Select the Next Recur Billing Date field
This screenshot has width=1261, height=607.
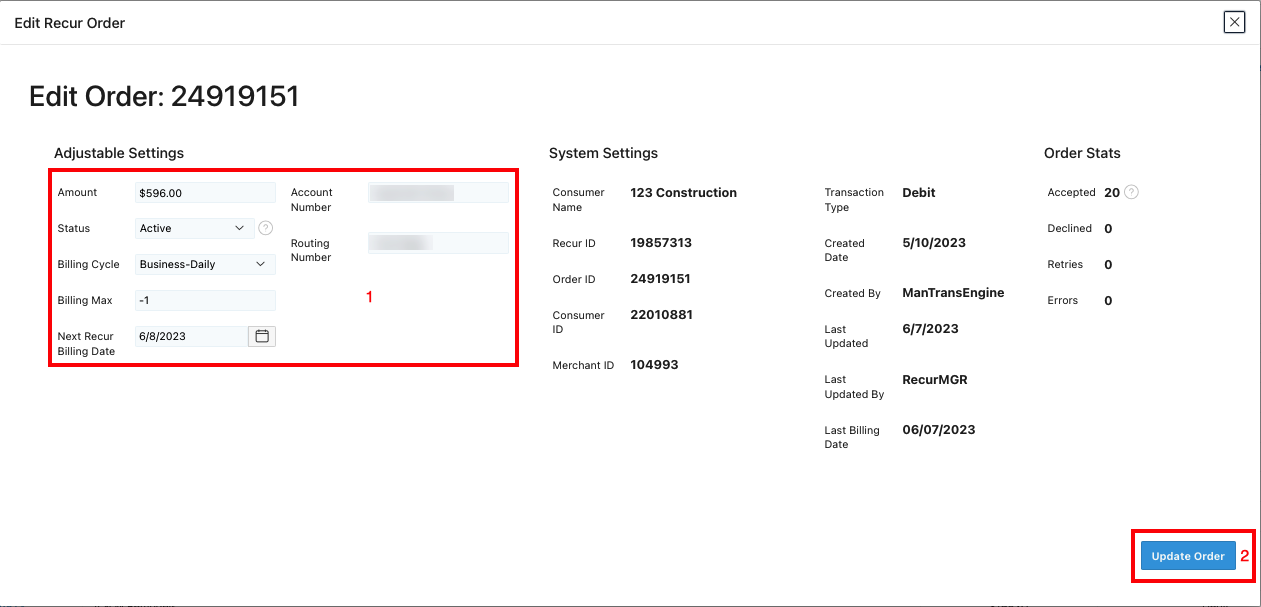[x=190, y=336]
